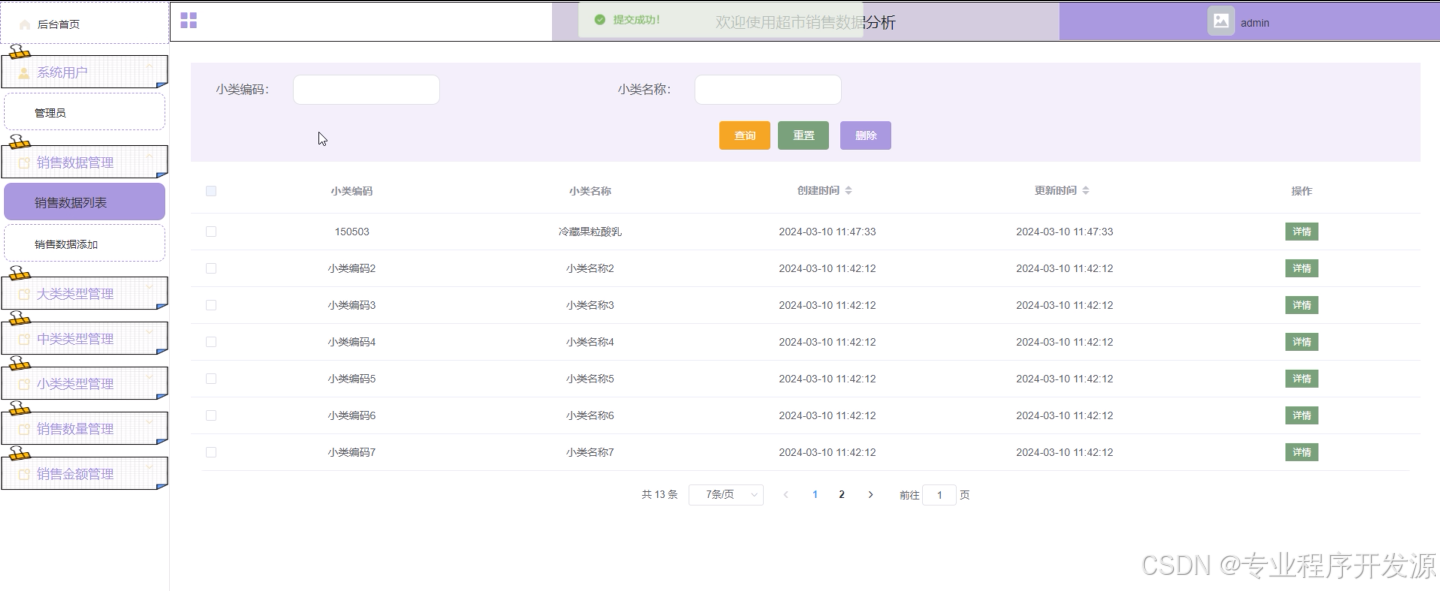The image size is (1440, 591).
Task: Focus the 小类名称 search input
Action: [x=768, y=89]
